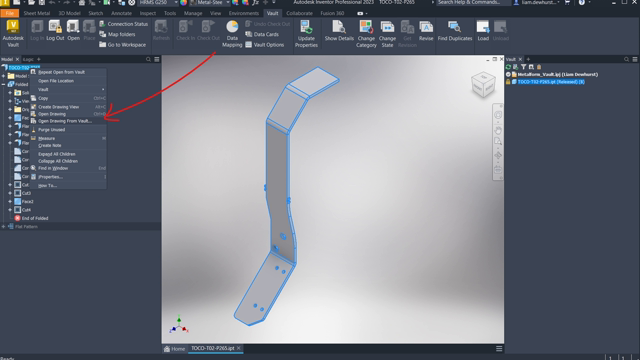Image resolution: width=640 pixels, height=360 pixels.
Task: Select Purge Unused from context menu
Action: pos(68,130)
